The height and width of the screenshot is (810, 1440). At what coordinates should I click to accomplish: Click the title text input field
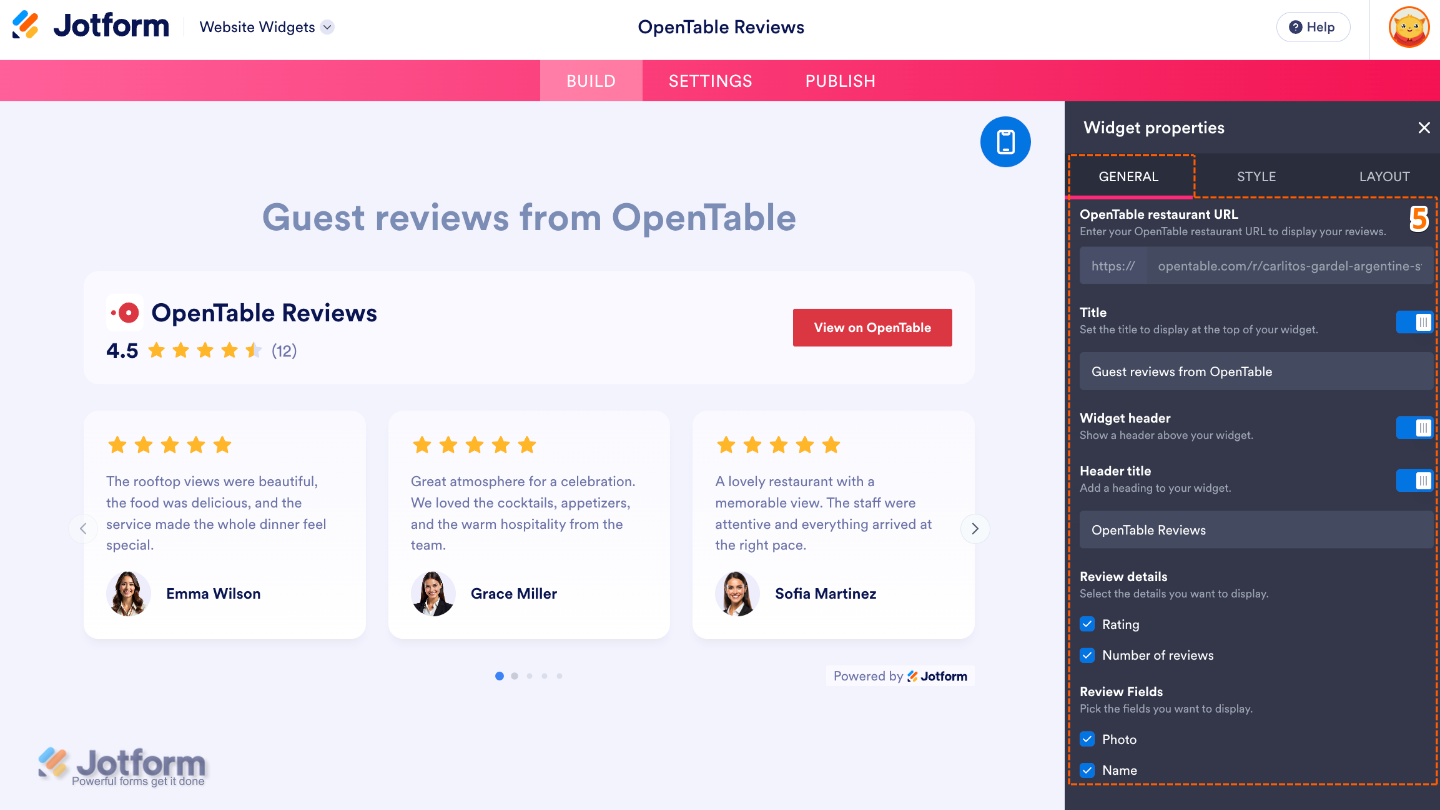pyautogui.click(x=1256, y=371)
